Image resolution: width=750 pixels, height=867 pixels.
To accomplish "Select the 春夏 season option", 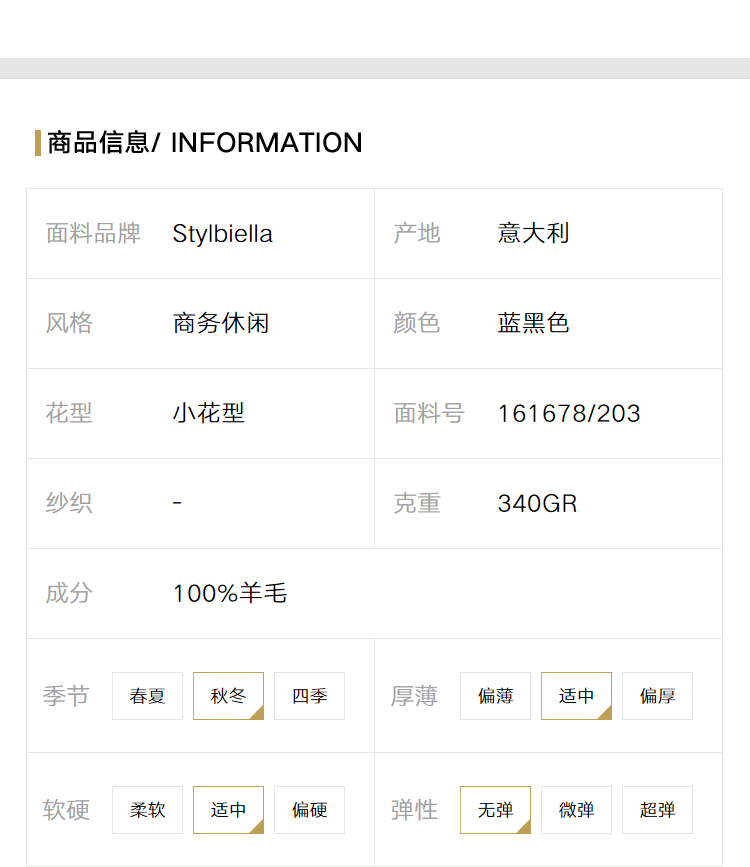I will pyautogui.click(x=147, y=696).
